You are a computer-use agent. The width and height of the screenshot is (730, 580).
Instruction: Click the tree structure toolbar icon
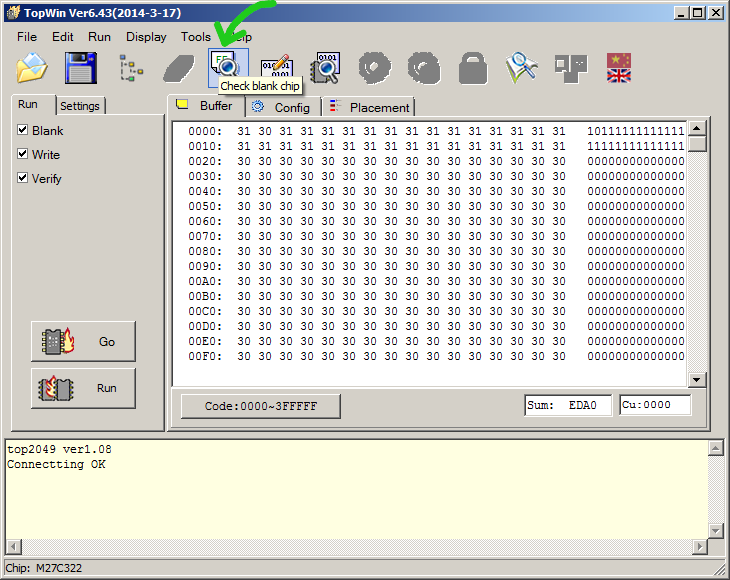point(130,68)
